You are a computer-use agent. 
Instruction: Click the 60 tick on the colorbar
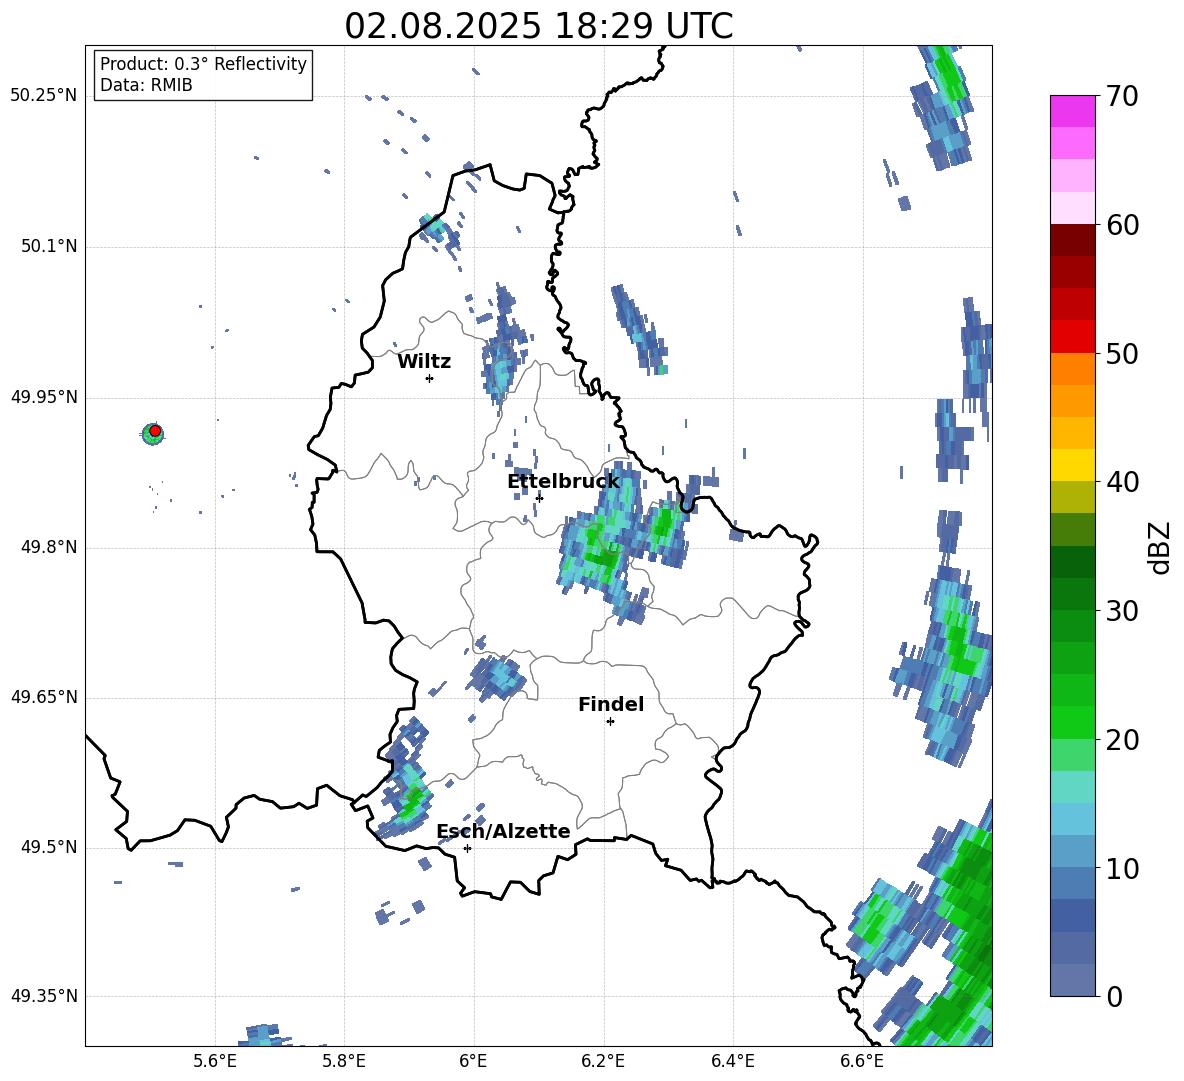click(1122, 225)
